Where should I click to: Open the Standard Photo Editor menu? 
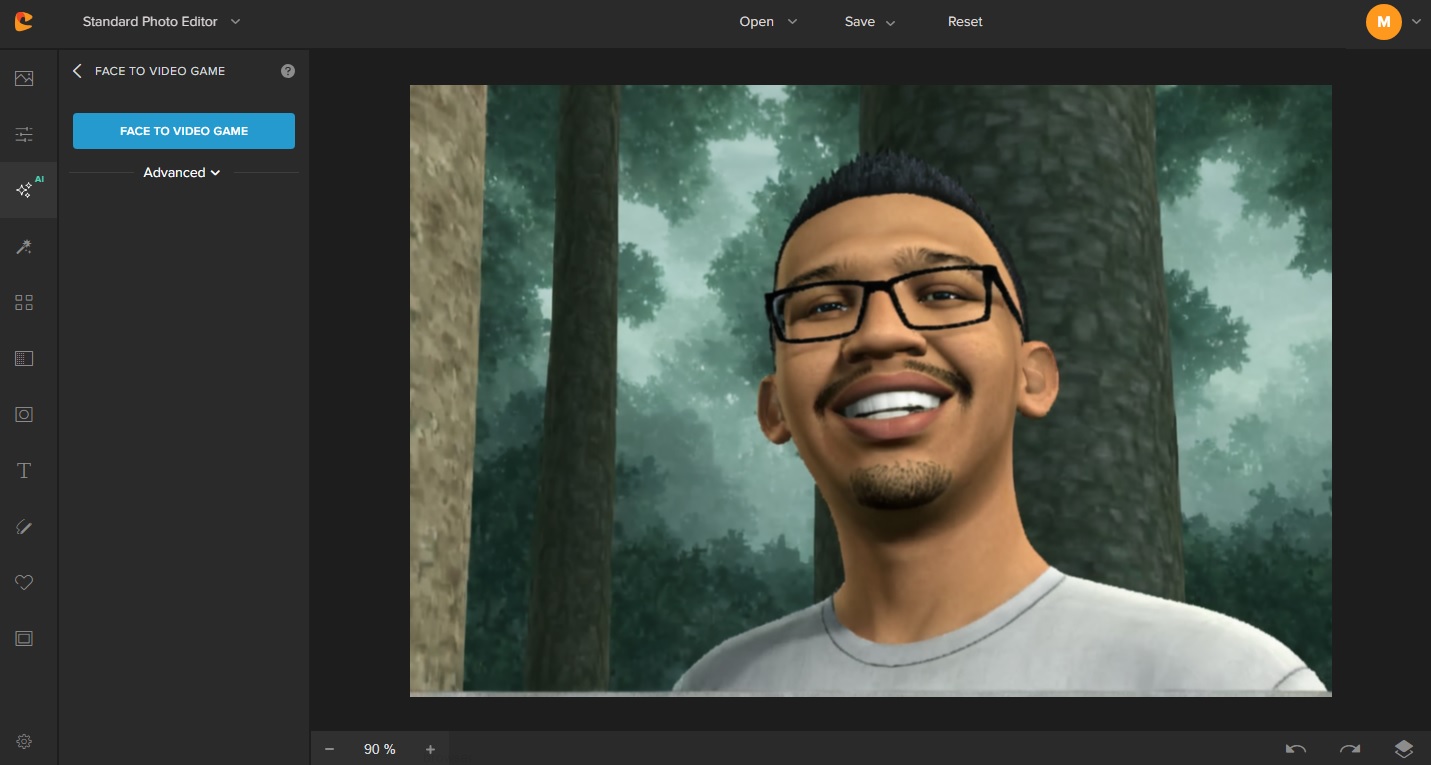[162, 21]
